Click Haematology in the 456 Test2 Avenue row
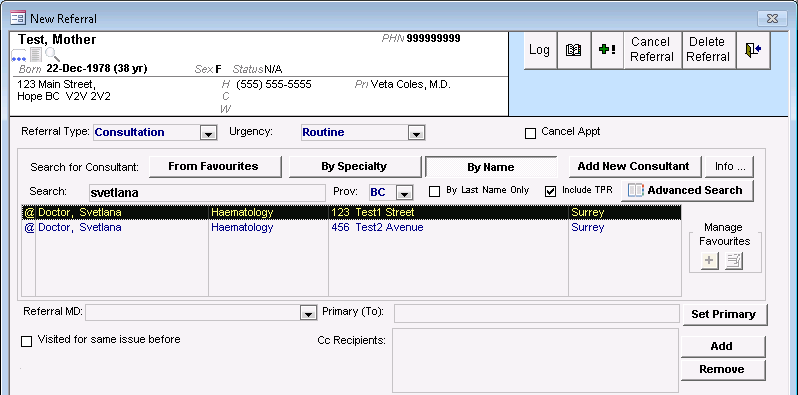Screen dimensions: 798x395 click(x=242, y=227)
